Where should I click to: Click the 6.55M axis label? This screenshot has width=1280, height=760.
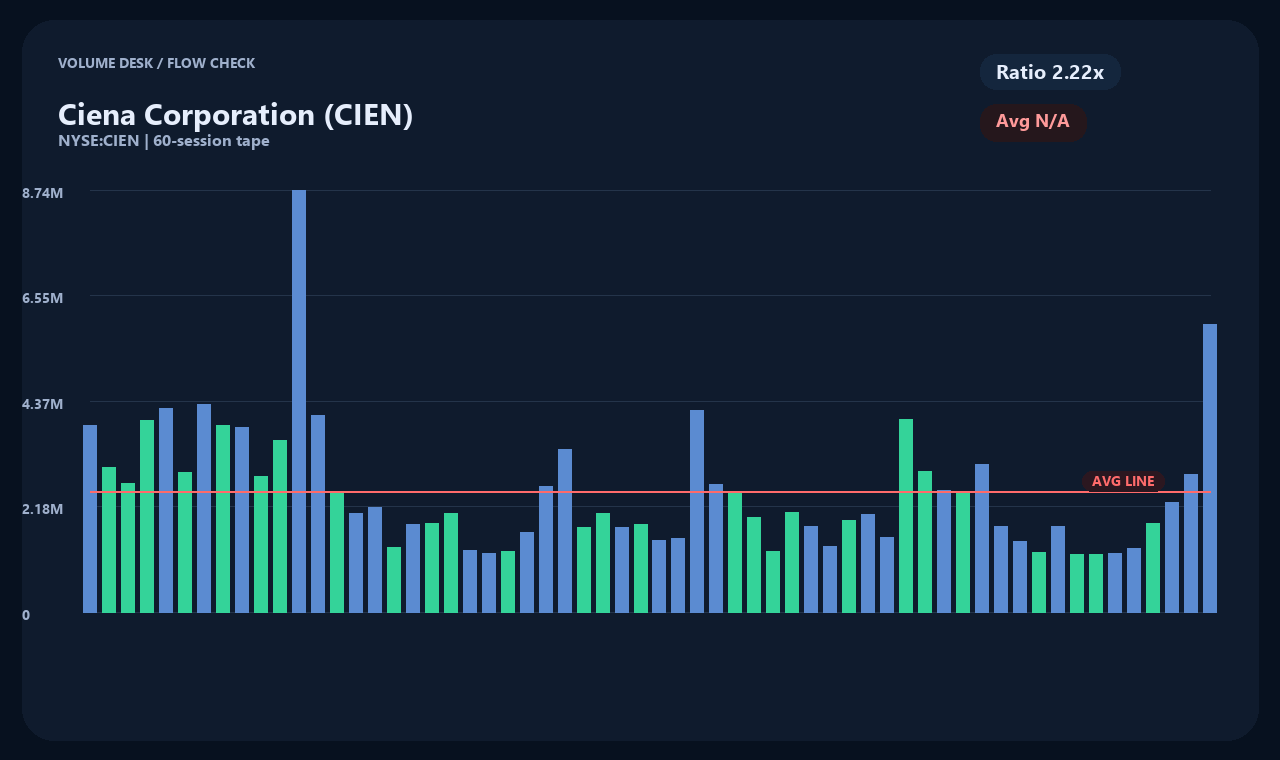click(43, 298)
